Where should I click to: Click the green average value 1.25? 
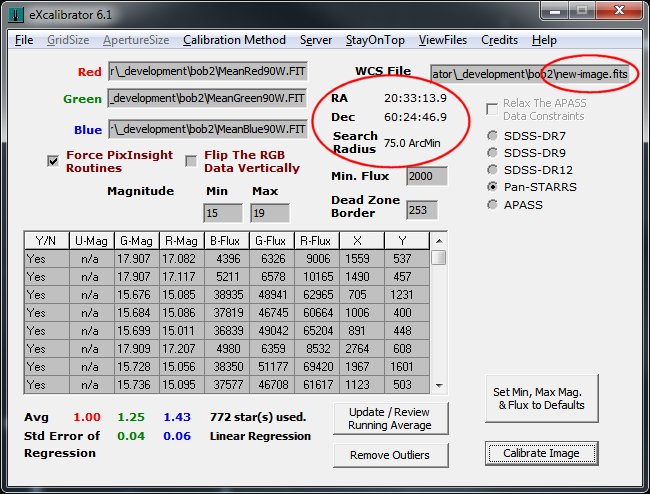click(x=131, y=417)
